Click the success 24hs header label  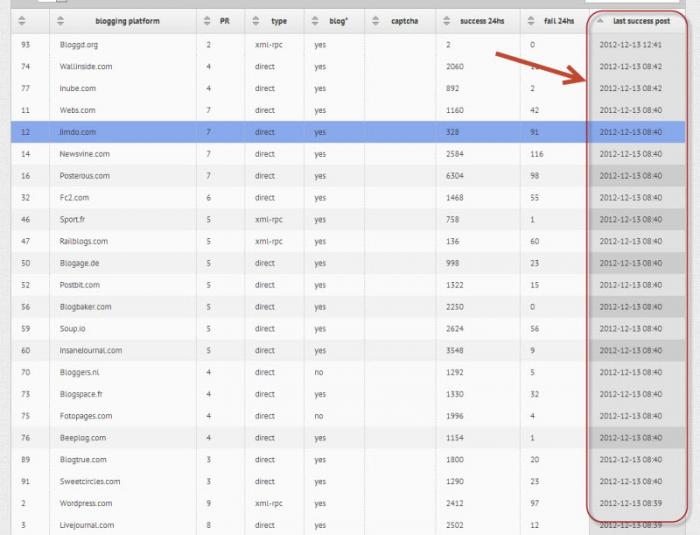pyautogui.click(x=482, y=21)
